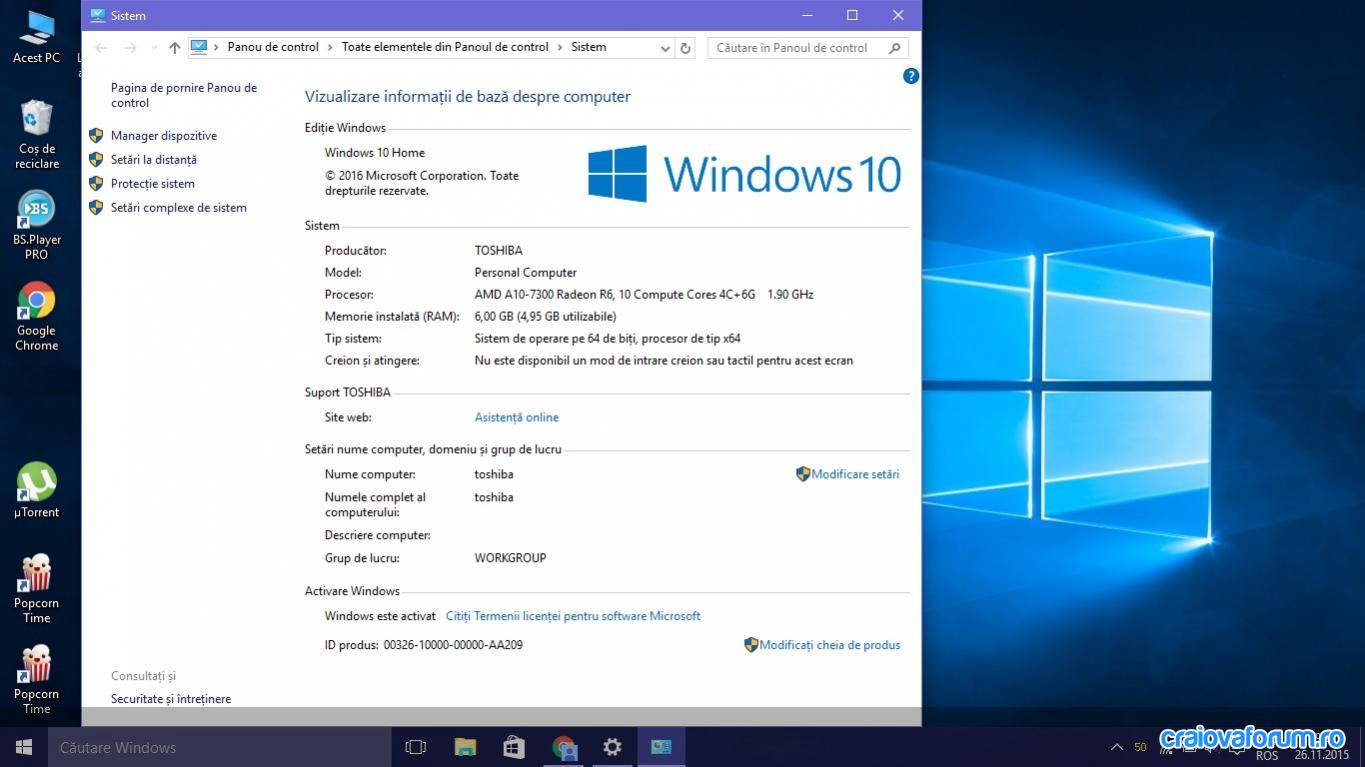Refresh the address bar view

(685, 47)
